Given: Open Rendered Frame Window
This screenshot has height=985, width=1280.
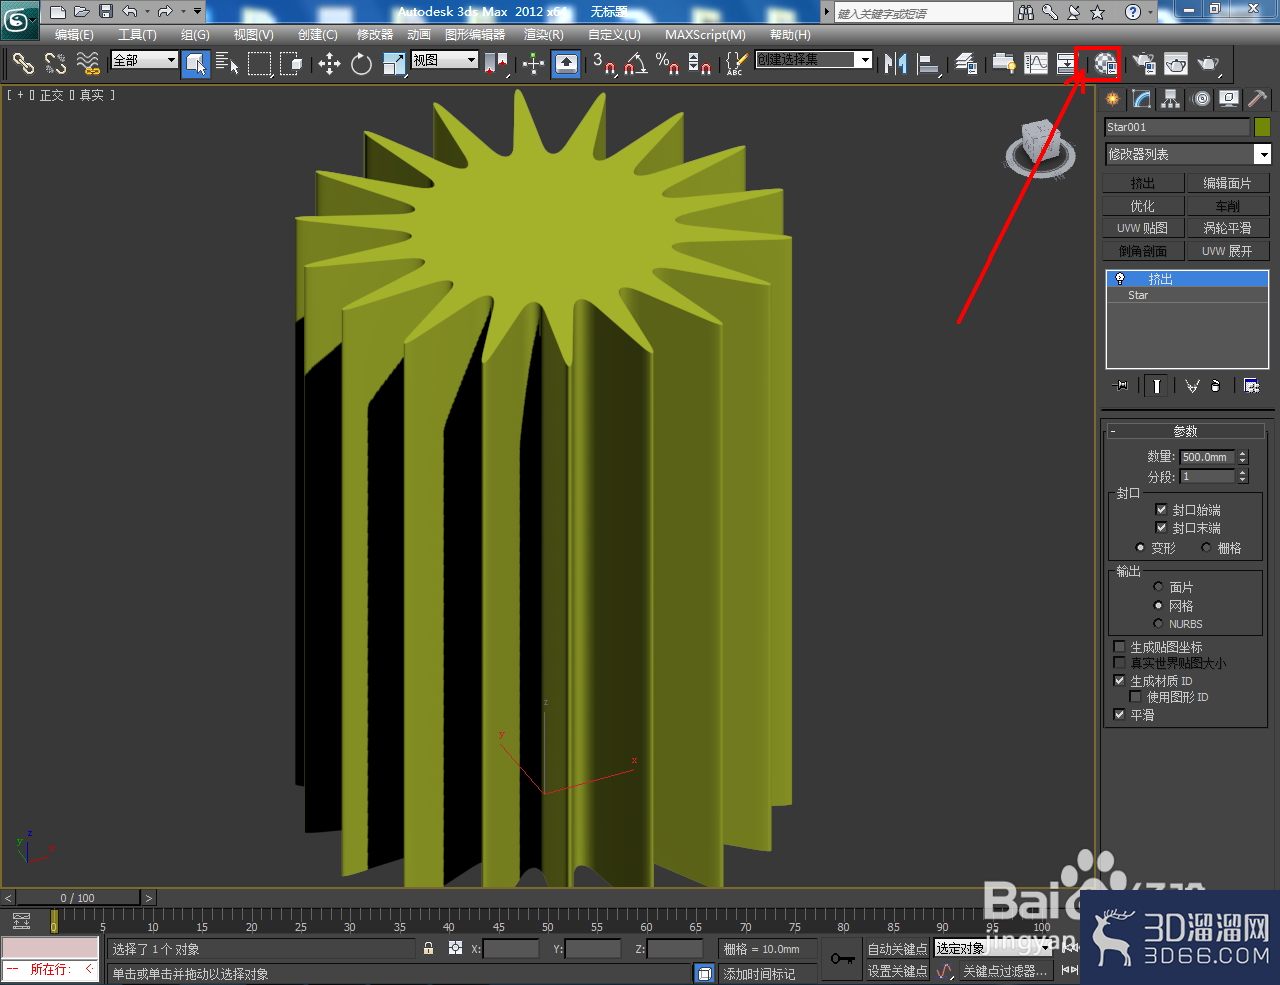Looking at the screenshot, I should (x=1176, y=63).
